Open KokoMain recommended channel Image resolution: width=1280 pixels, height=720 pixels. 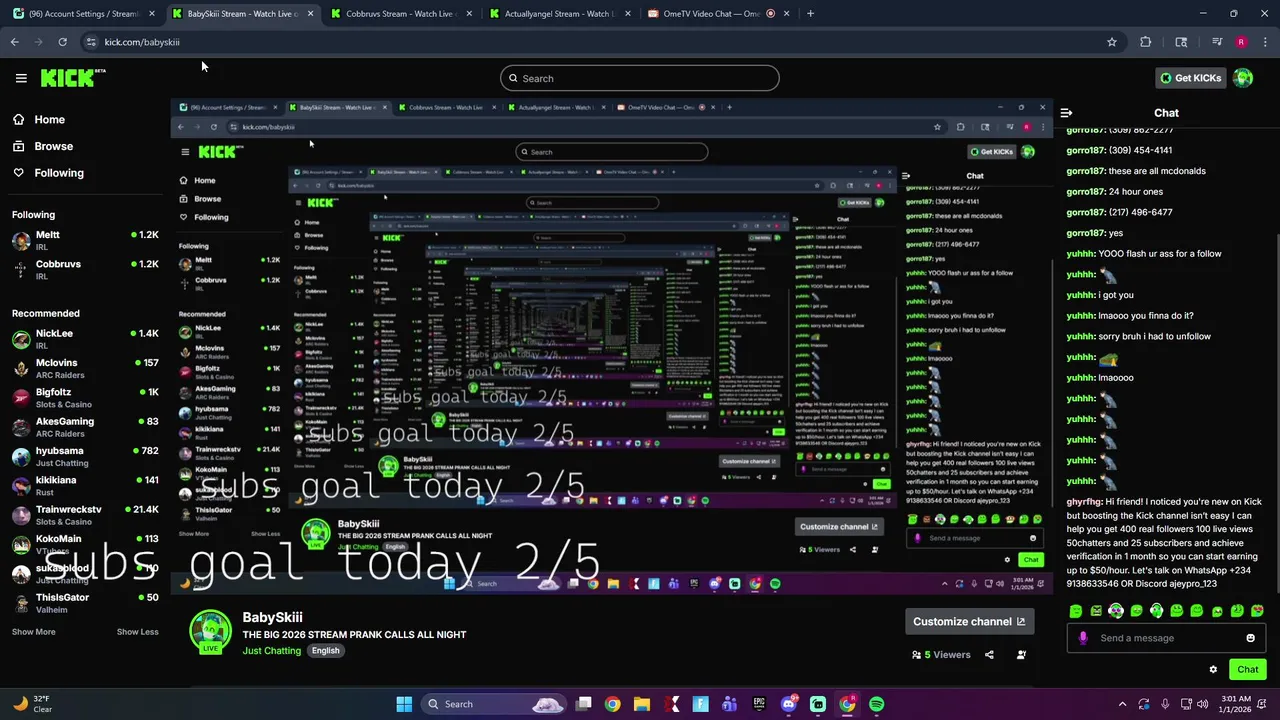coord(85,544)
